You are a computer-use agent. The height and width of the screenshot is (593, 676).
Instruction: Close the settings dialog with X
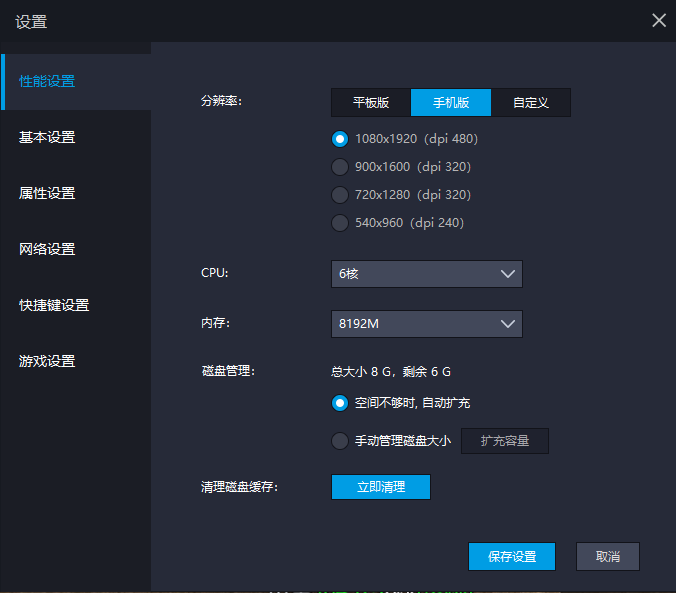(x=659, y=21)
